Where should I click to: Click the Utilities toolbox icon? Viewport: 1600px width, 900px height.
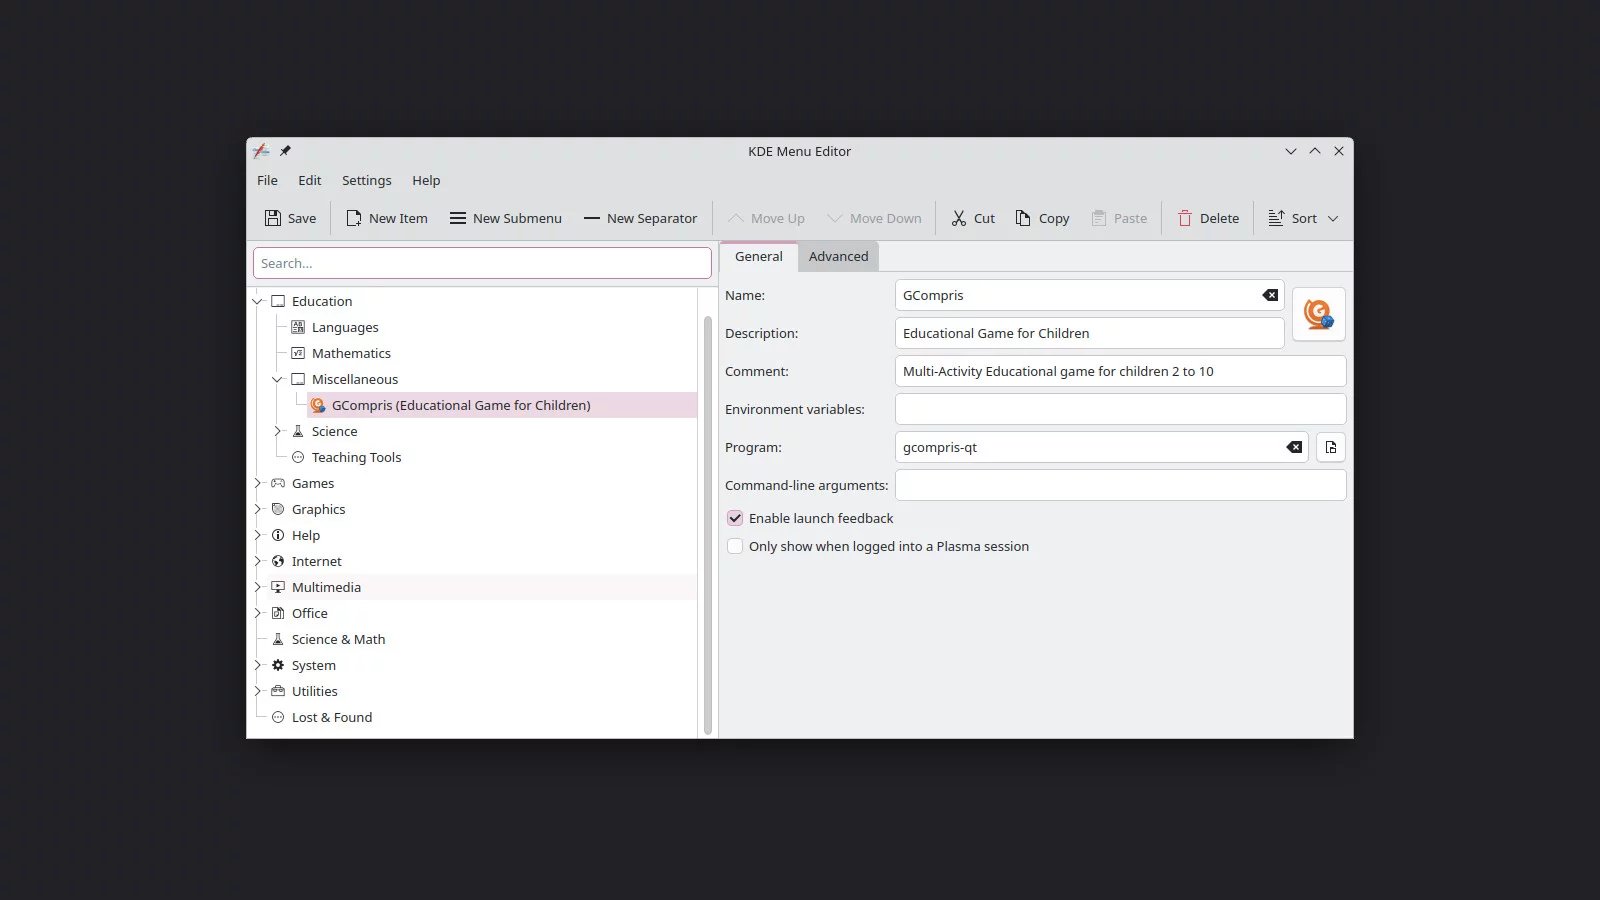[278, 691]
